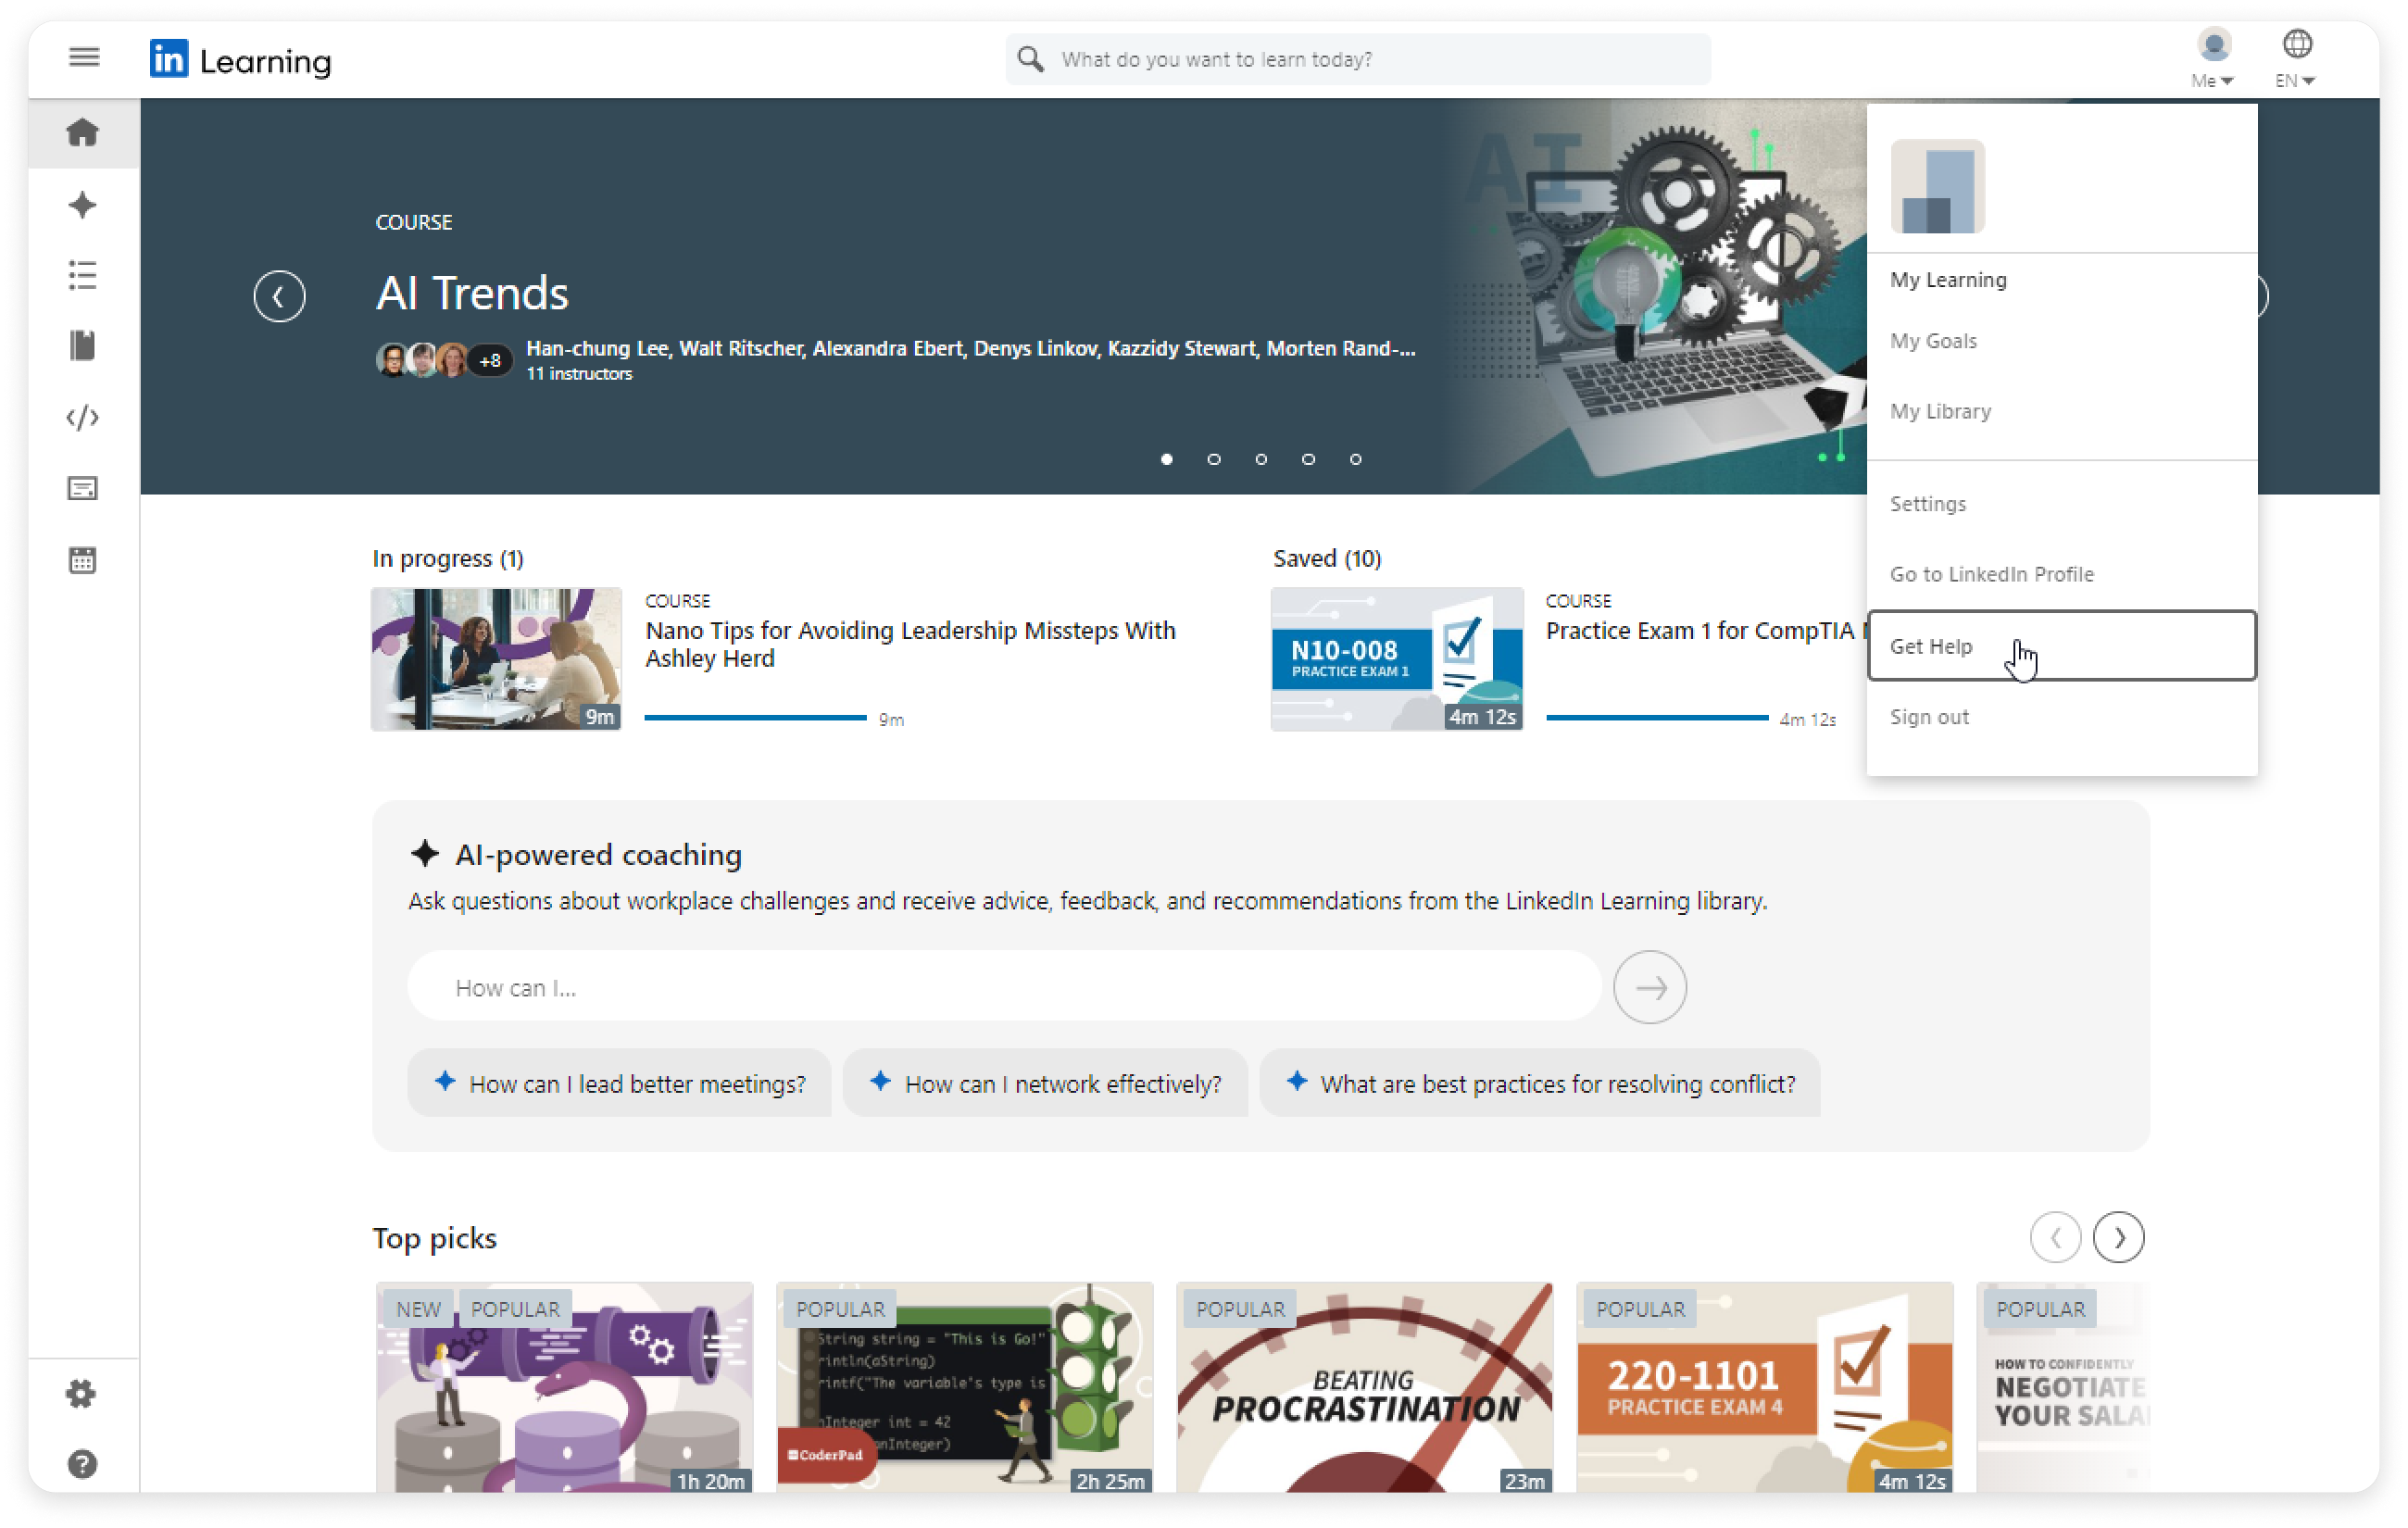This screenshot has width=2408, height=1528.
Task: Click the Practice Exam 1 progress bar
Action: [x=1657, y=718]
